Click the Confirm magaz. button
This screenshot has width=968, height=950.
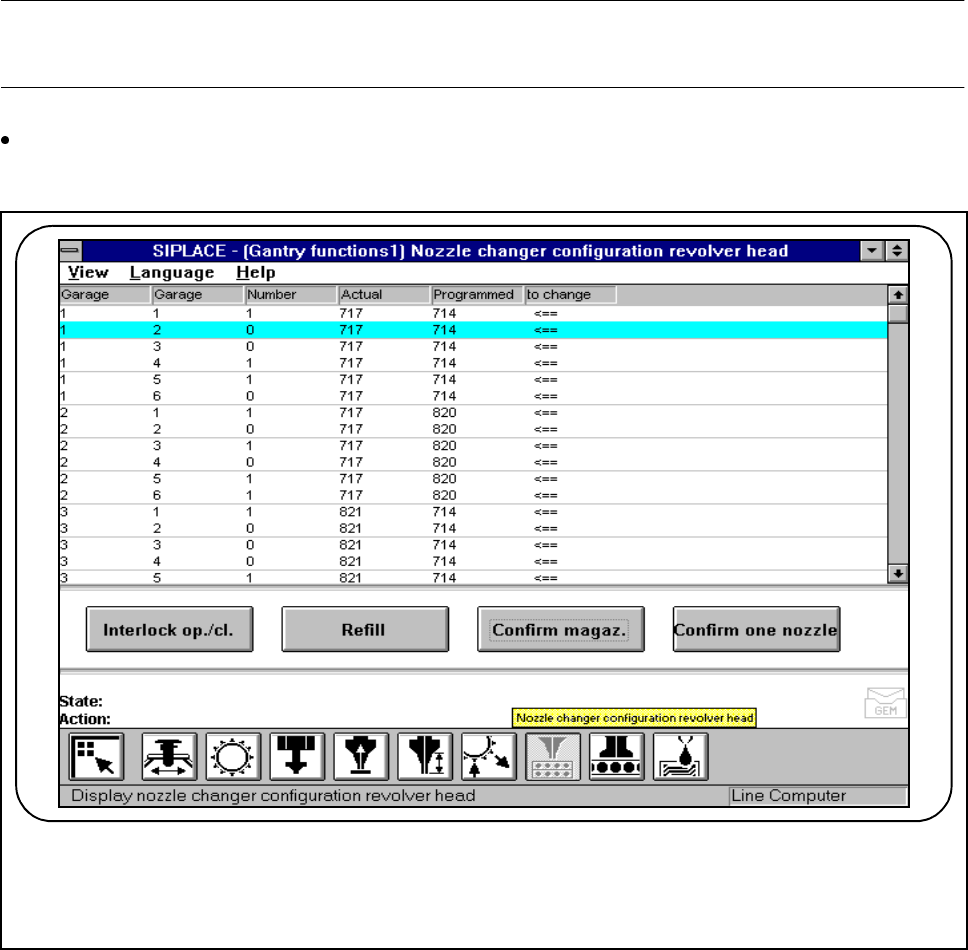point(561,629)
